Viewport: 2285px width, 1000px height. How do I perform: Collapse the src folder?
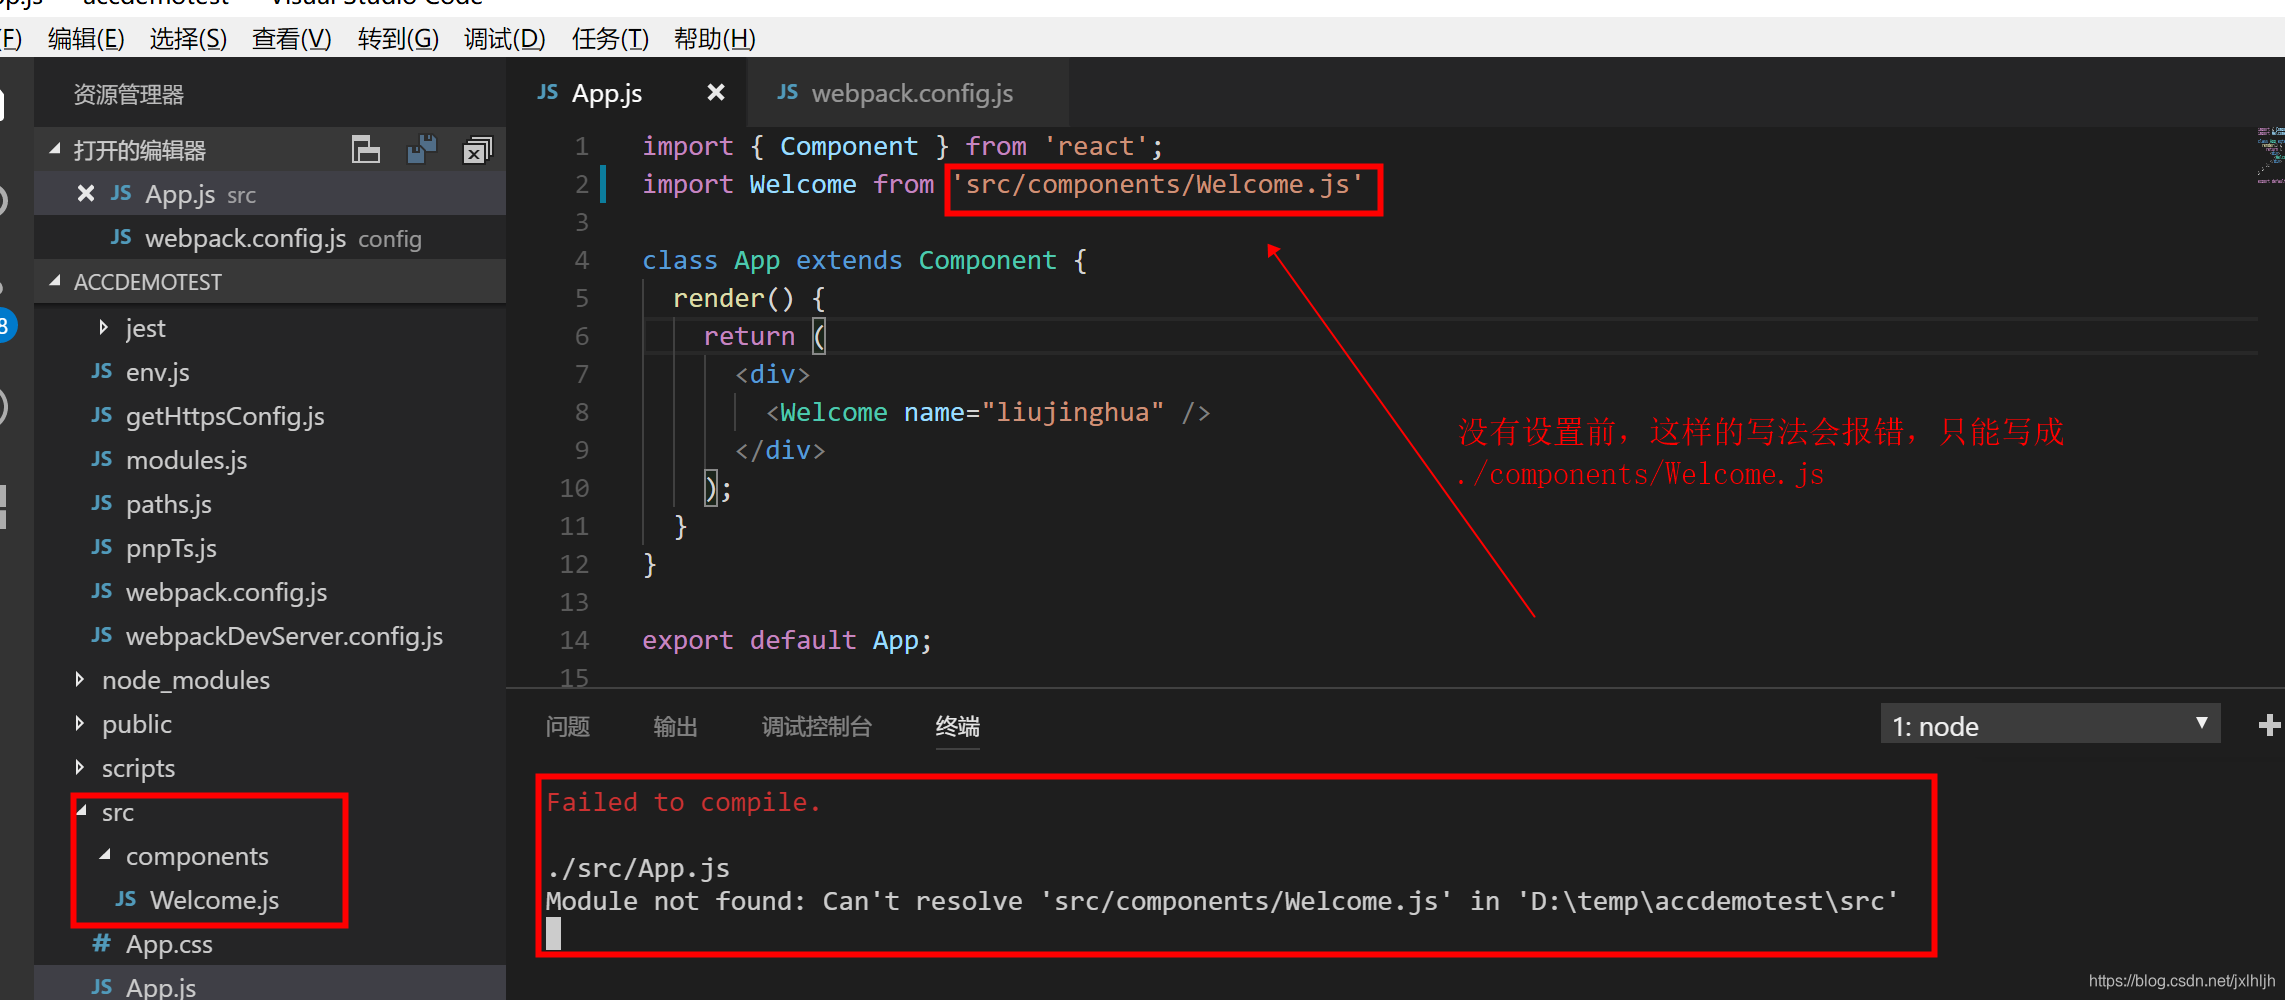[x=82, y=811]
